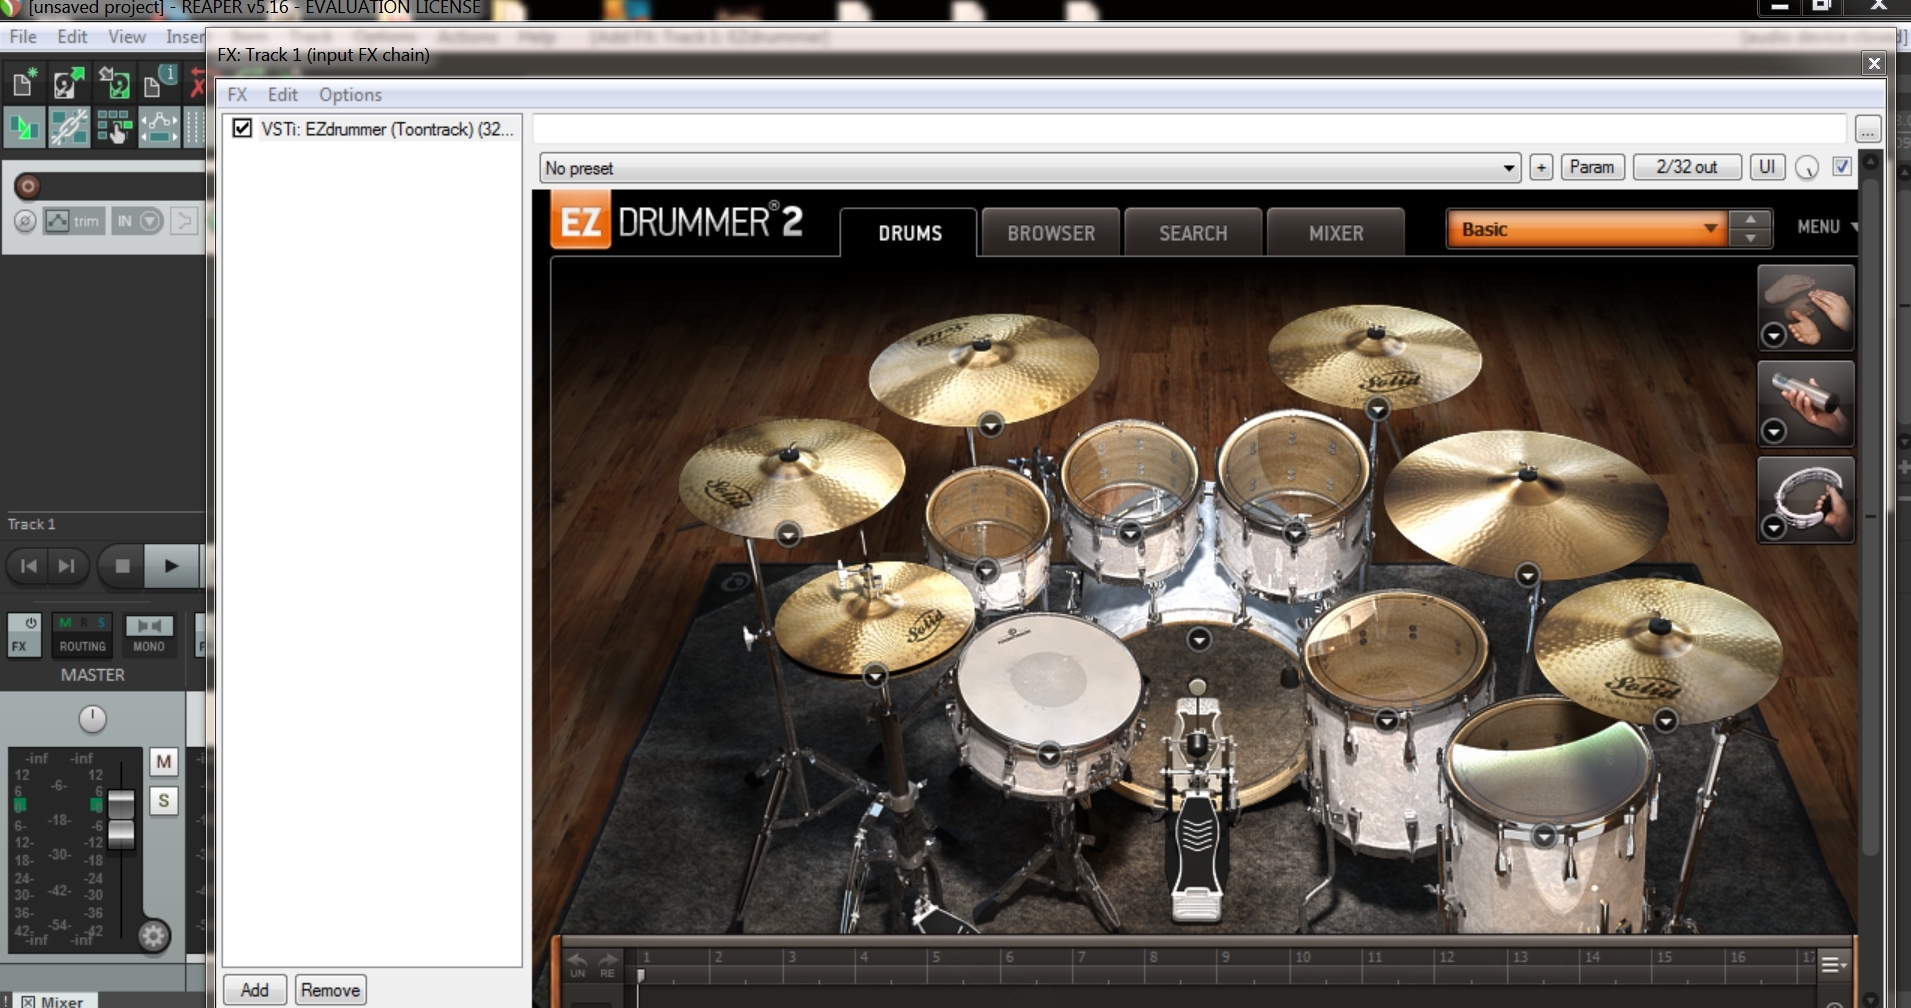
Task: Step the kit preset up or down
Action: coord(1750,229)
